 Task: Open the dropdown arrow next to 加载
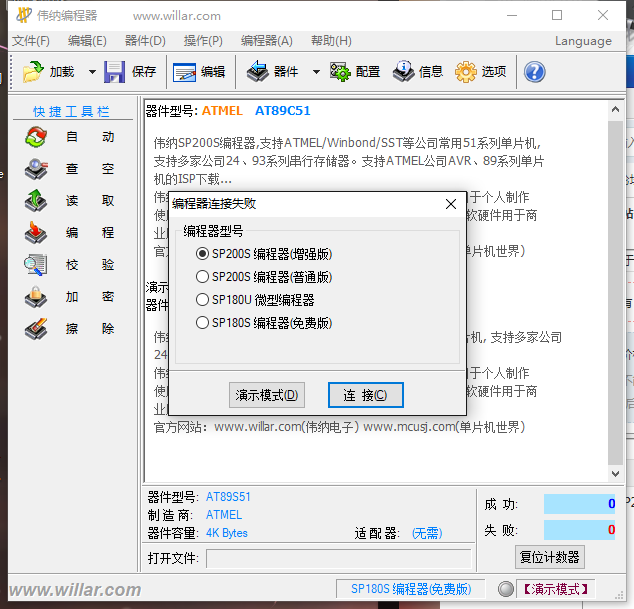92,72
